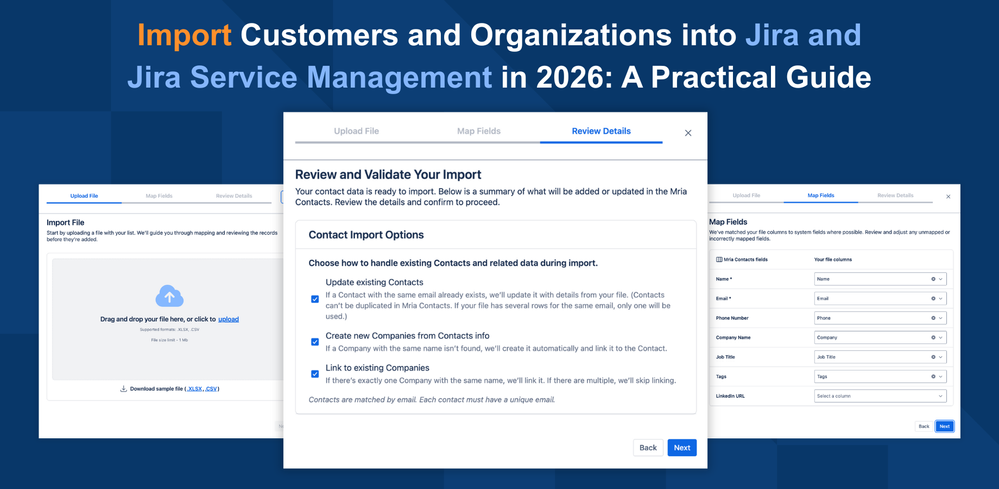Click the gear icon in the Name mapping field

(933, 279)
